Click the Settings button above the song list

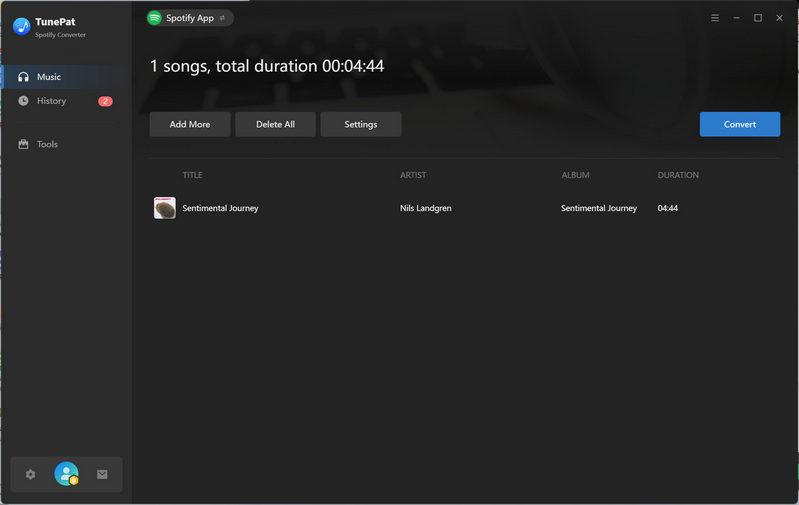click(x=361, y=124)
